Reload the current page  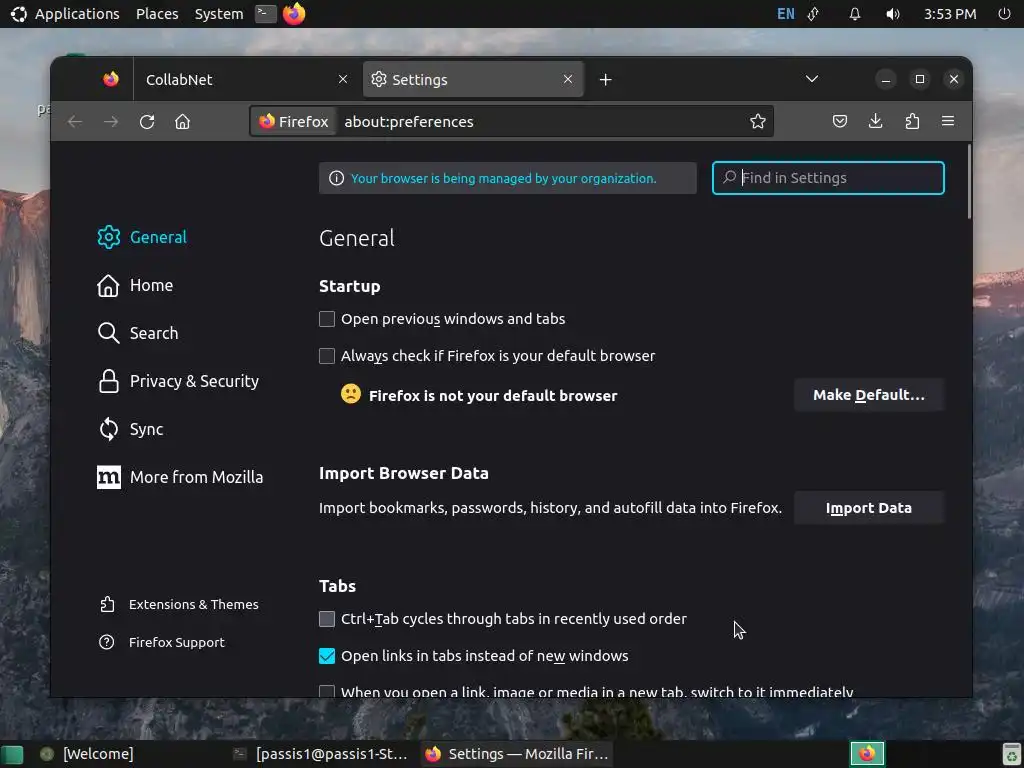pyautogui.click(x=147, y=121)
